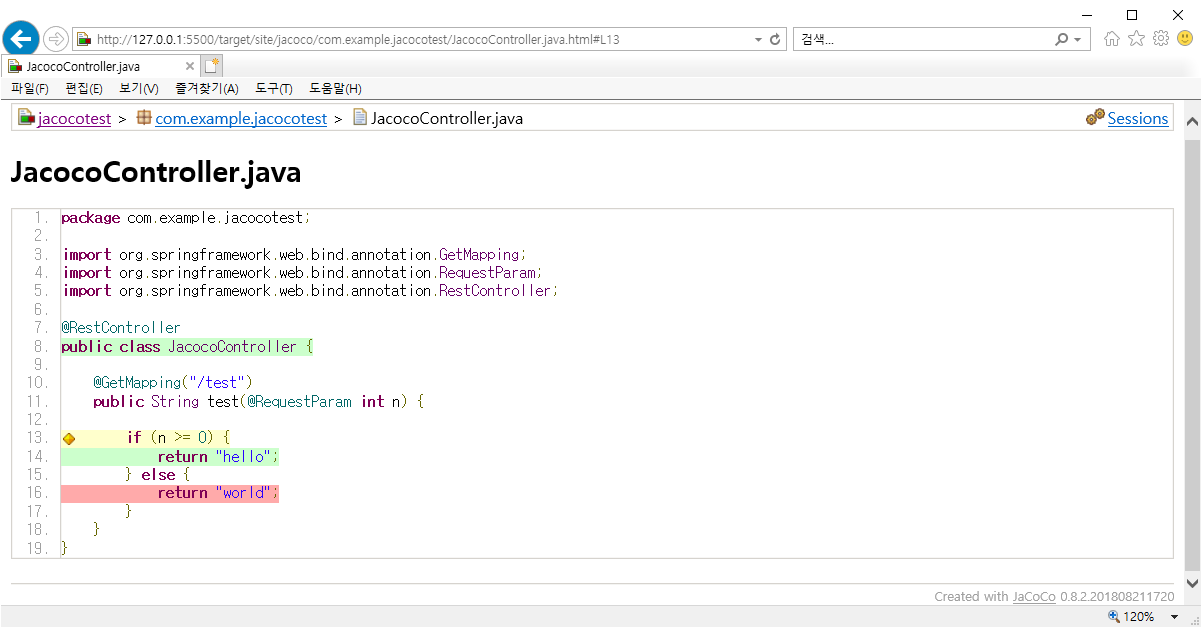
Task: Open the 보기(V) menu
Action: pyautogui.click(x=138, y=89)
